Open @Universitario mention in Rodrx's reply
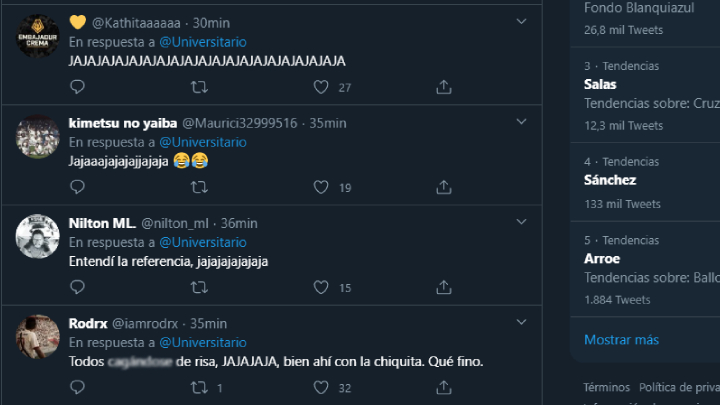Viewport: 720px width, 405px height. pyautogui.click(x=203, y=342)
